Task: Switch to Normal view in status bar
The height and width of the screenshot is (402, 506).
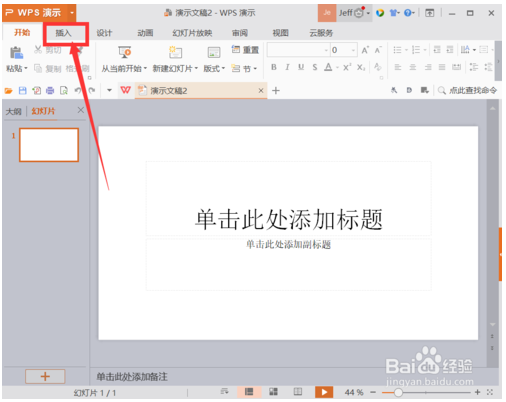Action: coord(249,392)
